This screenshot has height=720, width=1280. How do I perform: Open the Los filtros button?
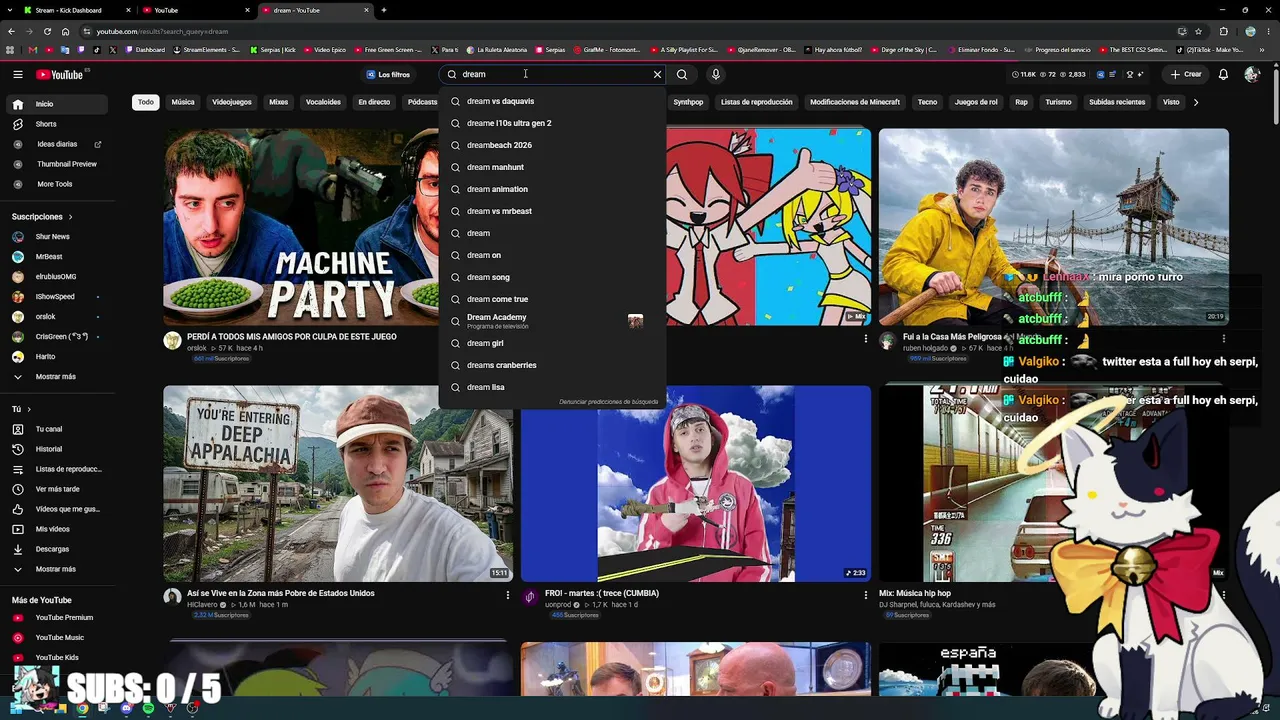pyautogui.click(x=388, y=74)
